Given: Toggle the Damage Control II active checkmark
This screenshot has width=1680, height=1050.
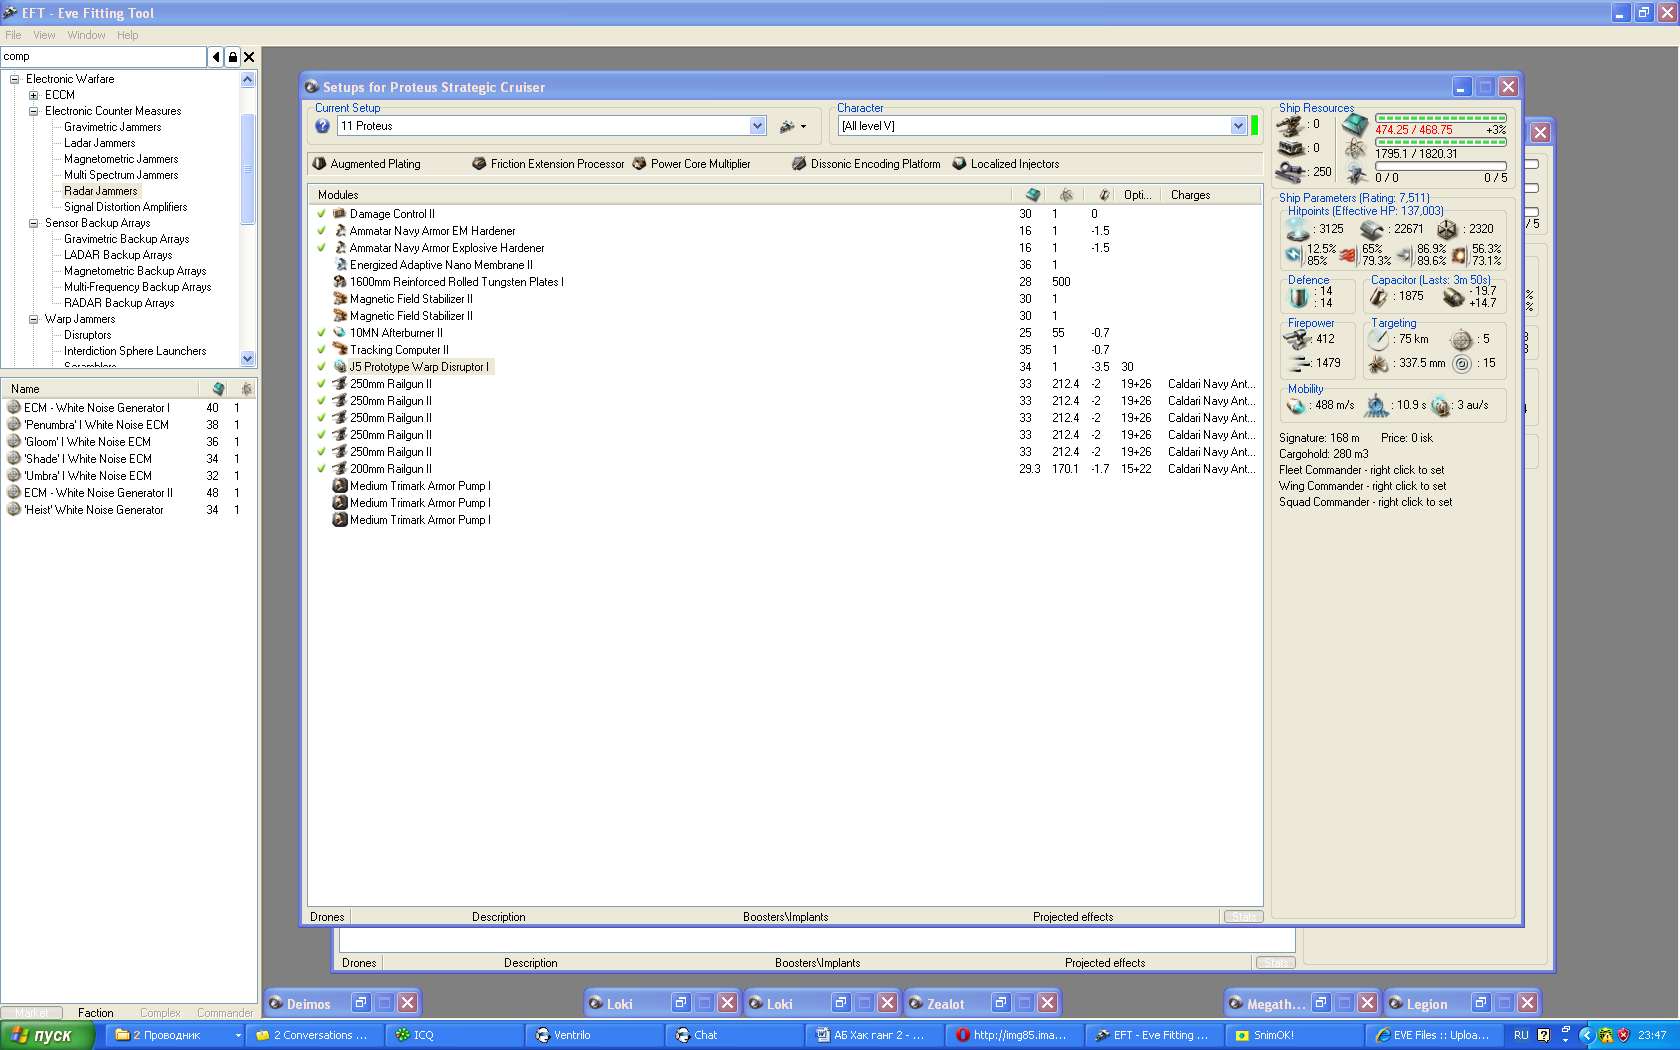Looking at the screenshot, I should 321,214.
